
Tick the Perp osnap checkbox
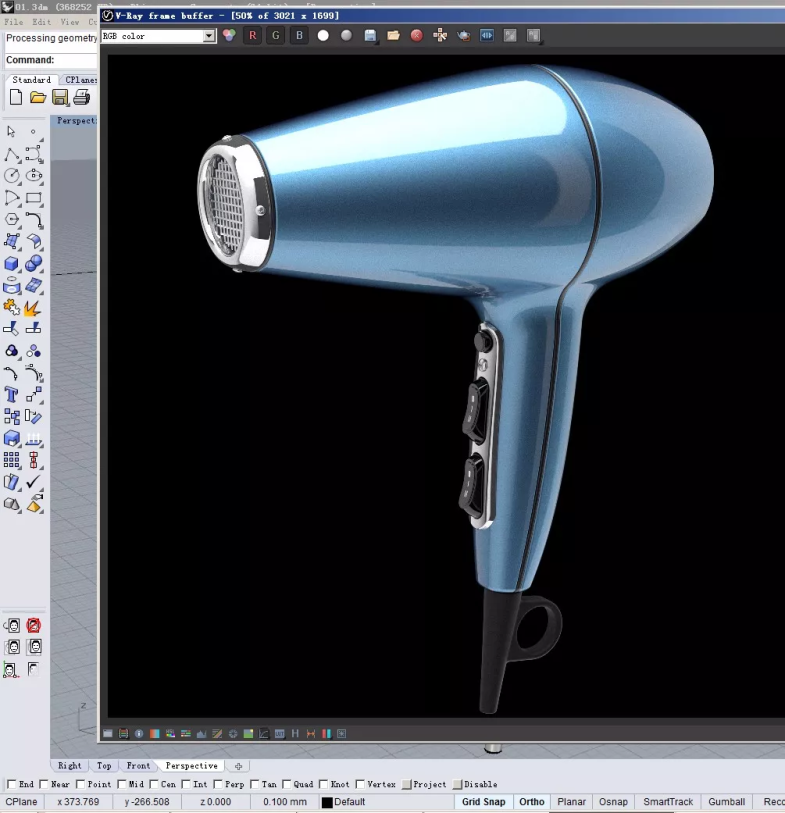(219, 785)
